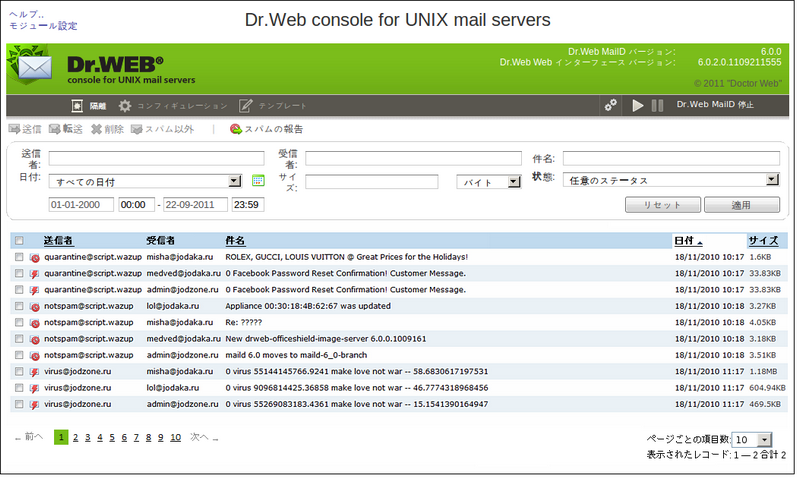Click the 転送 forward toolbar item

pyautogui.click(x=65, y=129)
